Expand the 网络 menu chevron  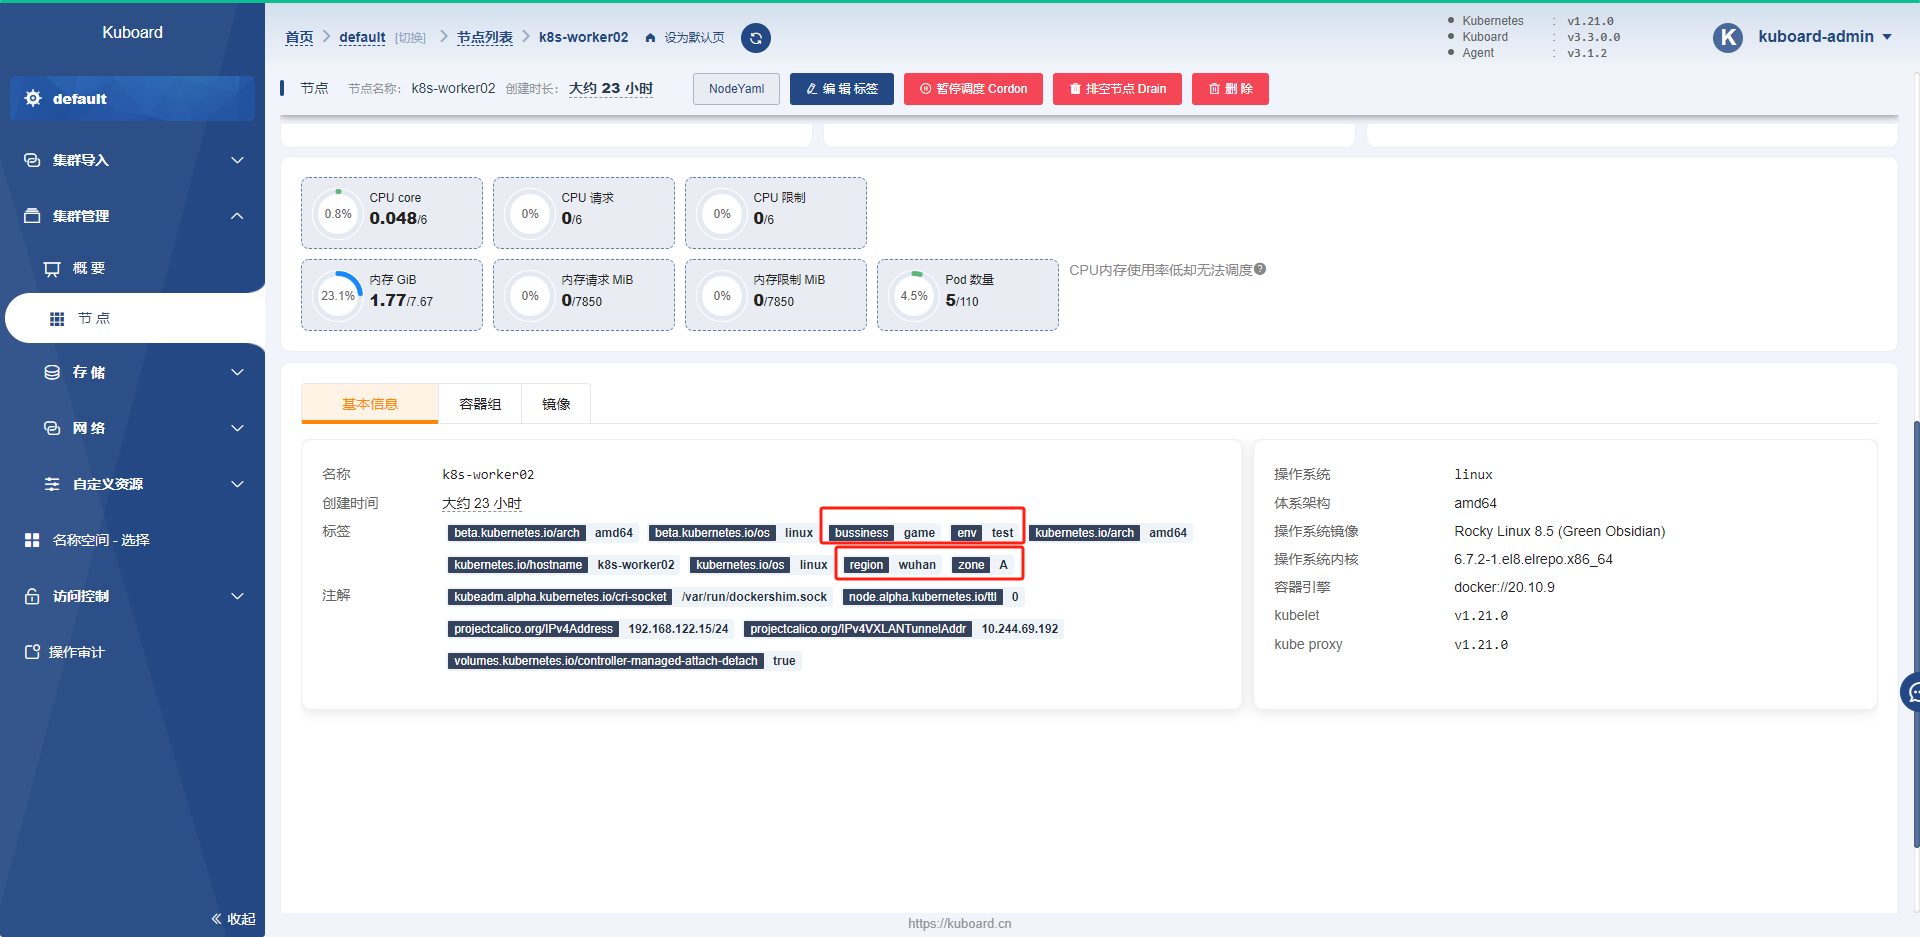click(237, 428)
